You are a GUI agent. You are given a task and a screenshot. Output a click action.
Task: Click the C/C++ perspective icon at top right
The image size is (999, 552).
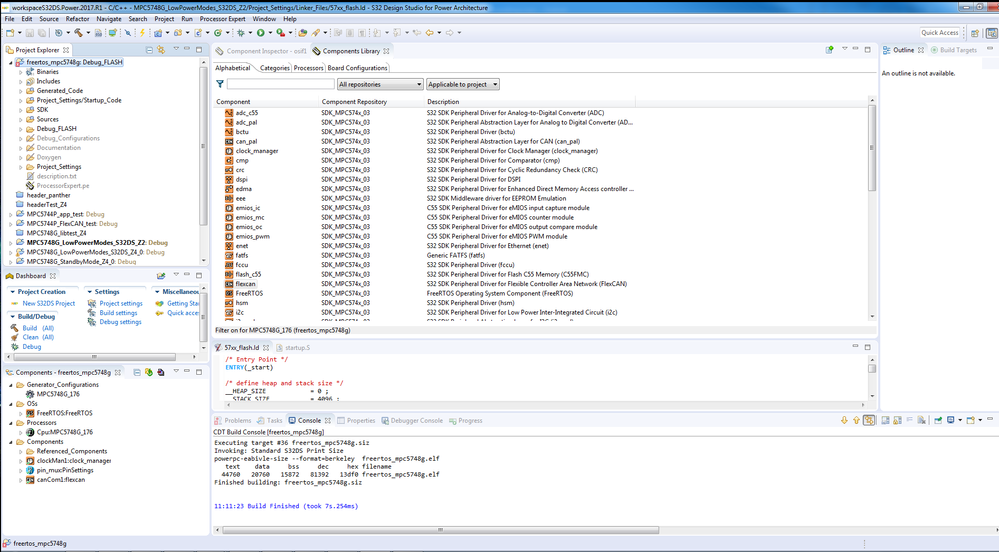(x=992, y=33)
